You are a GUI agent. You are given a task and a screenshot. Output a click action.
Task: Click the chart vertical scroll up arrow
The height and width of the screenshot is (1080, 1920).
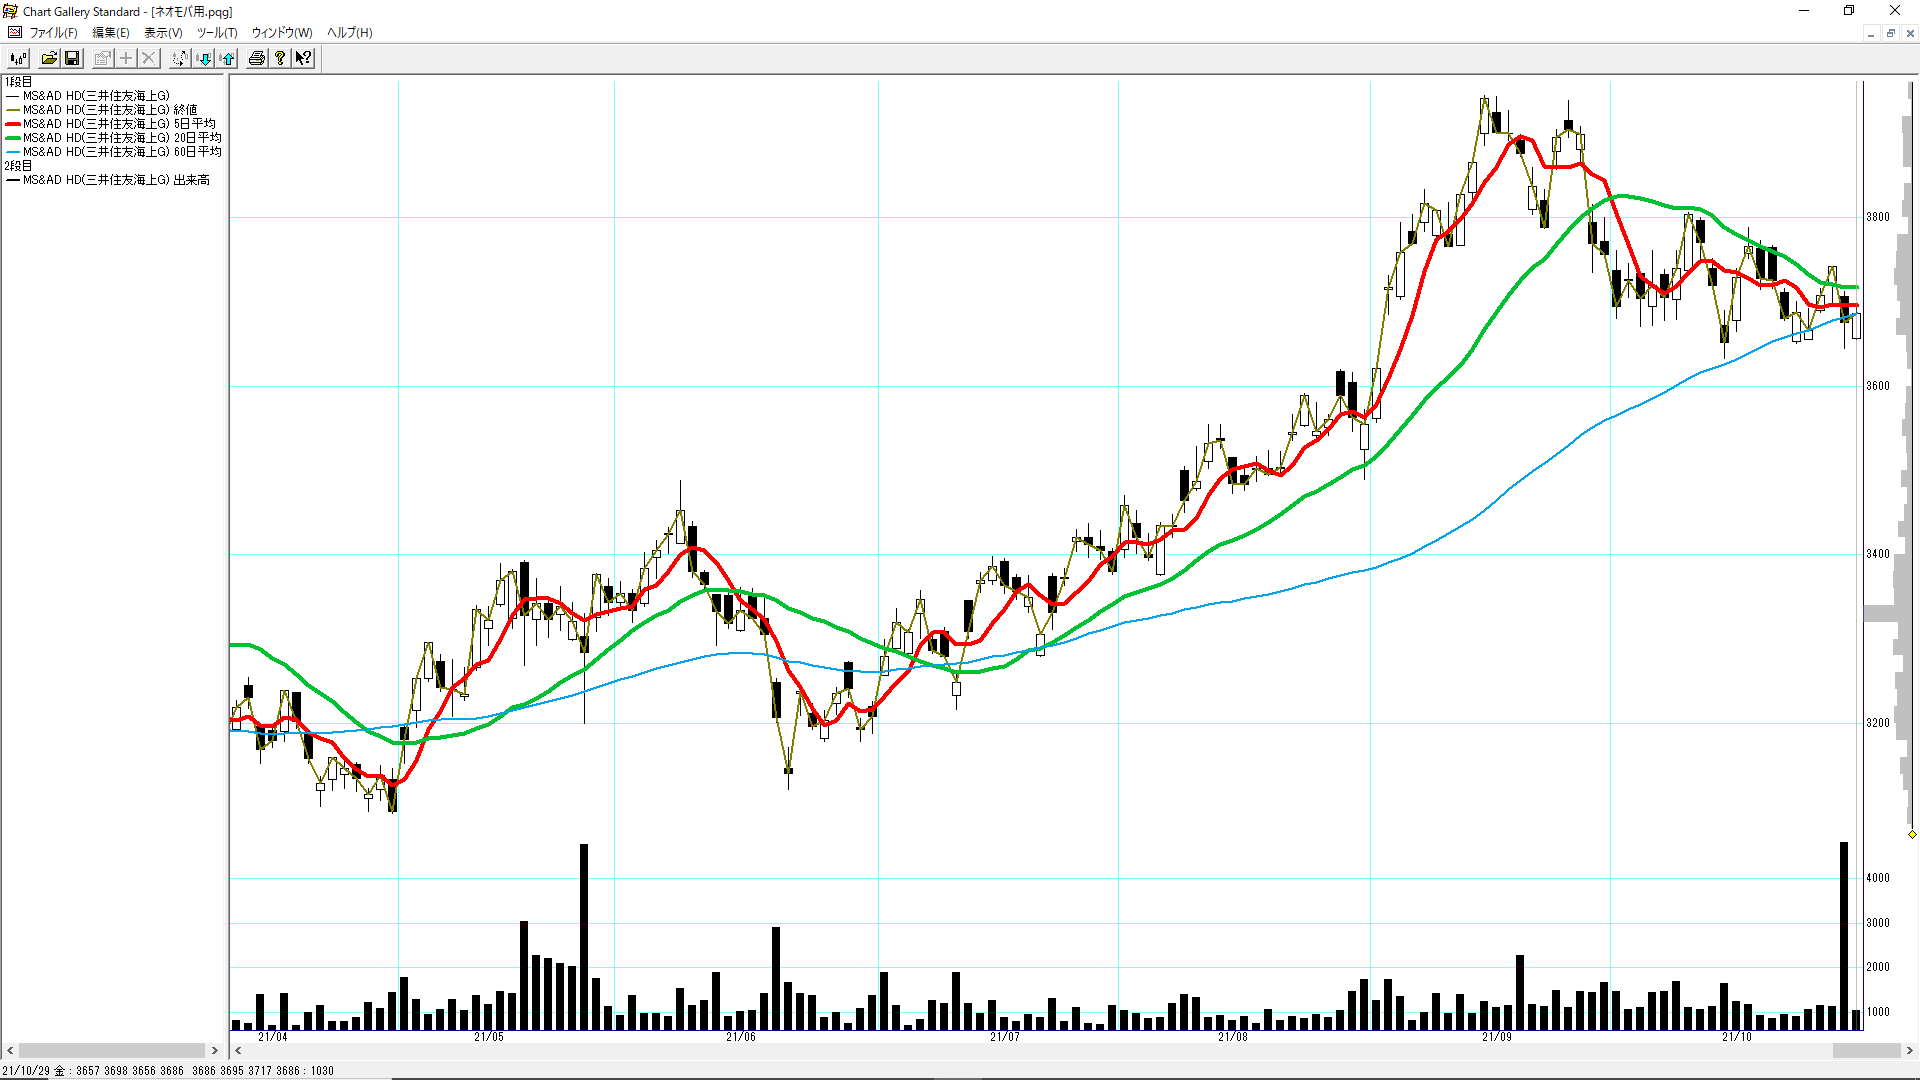tap(1911, 83)
